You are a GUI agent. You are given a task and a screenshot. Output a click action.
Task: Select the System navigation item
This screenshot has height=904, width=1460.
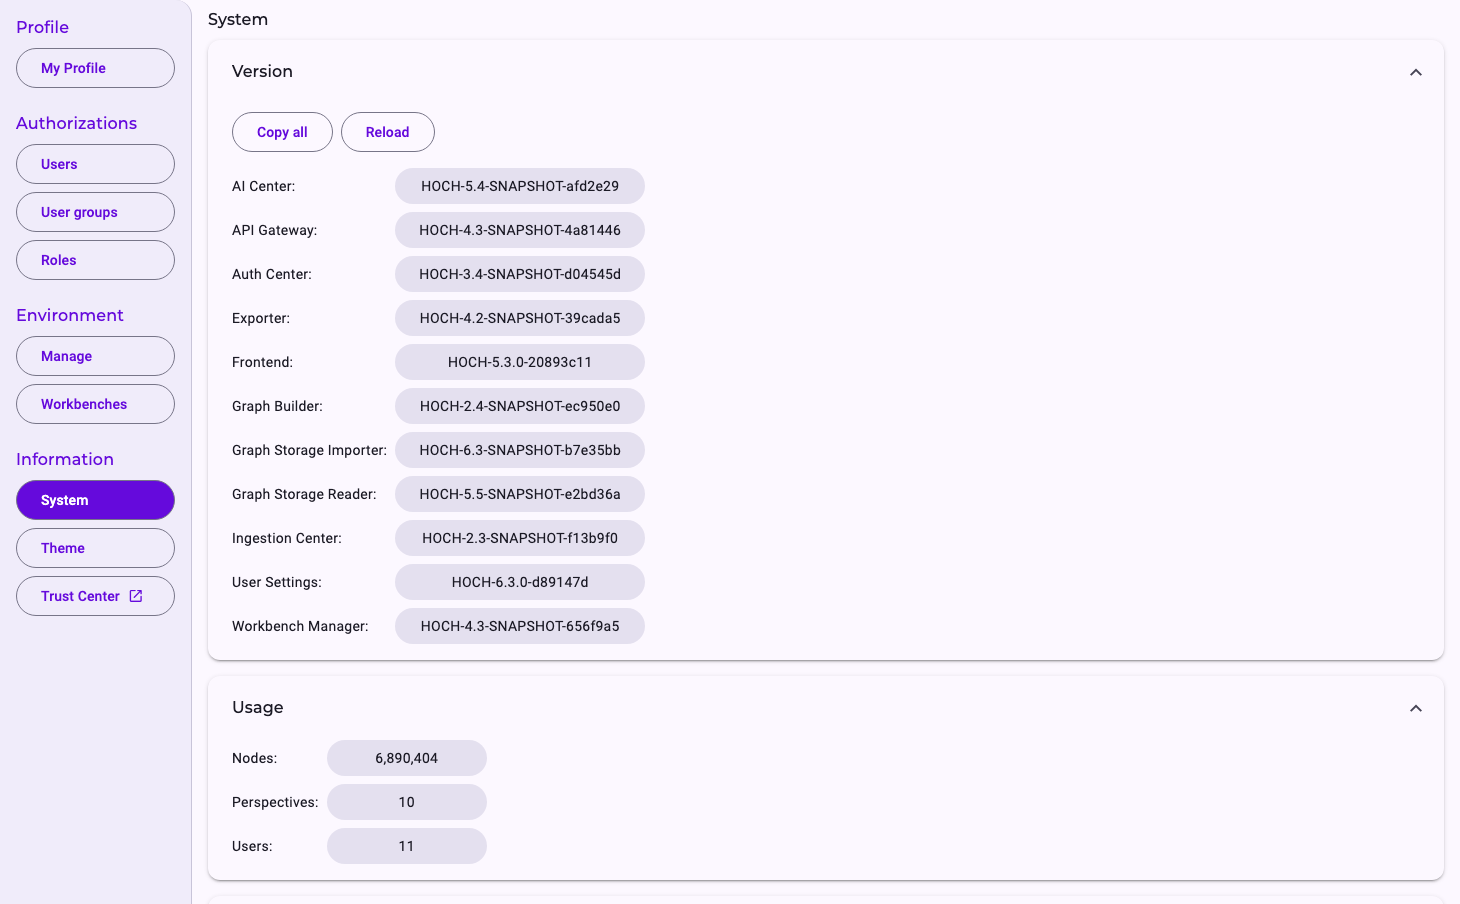tap(95, 500)
